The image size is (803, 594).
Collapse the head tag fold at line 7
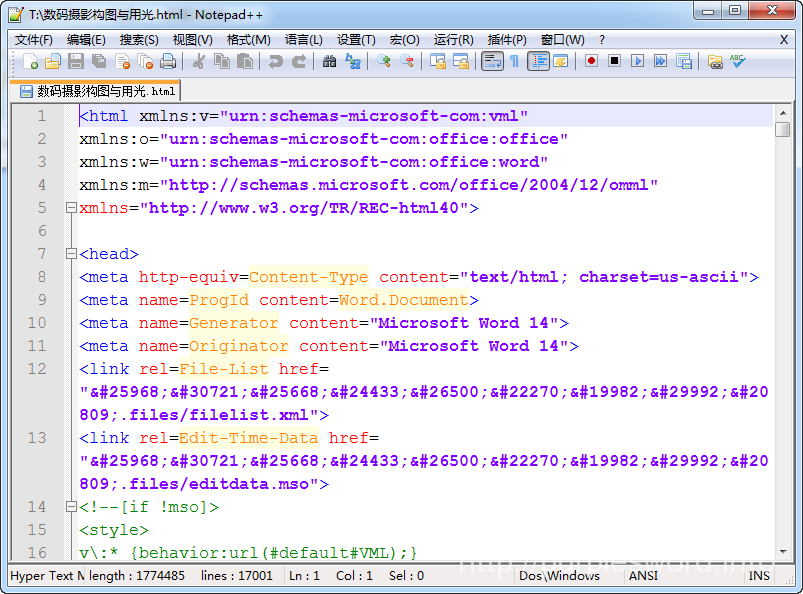[x=70, y=254]
